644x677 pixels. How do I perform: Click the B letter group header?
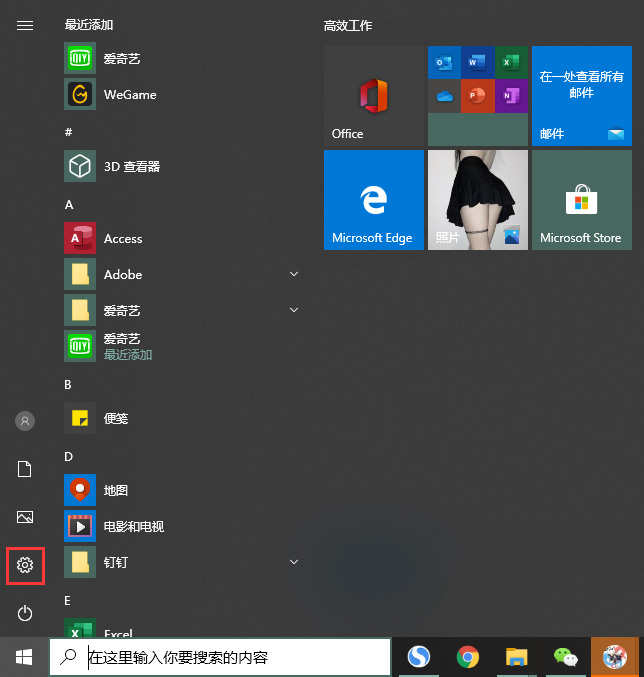coord(68,385)
